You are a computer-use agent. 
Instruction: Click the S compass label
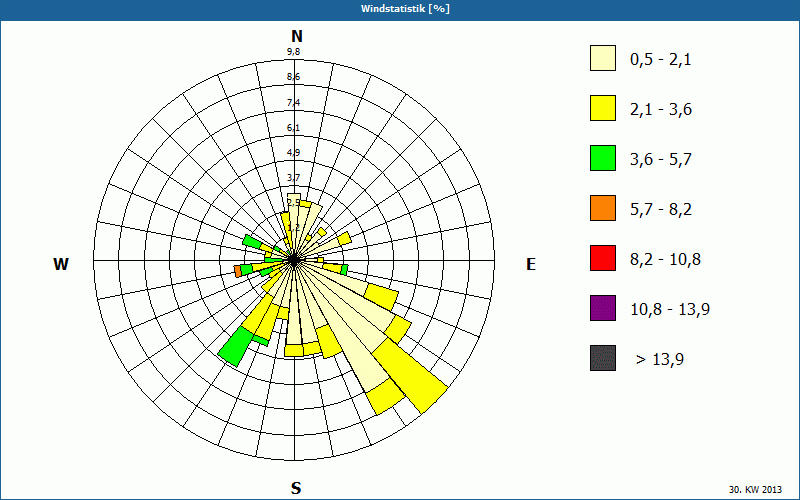296,488
